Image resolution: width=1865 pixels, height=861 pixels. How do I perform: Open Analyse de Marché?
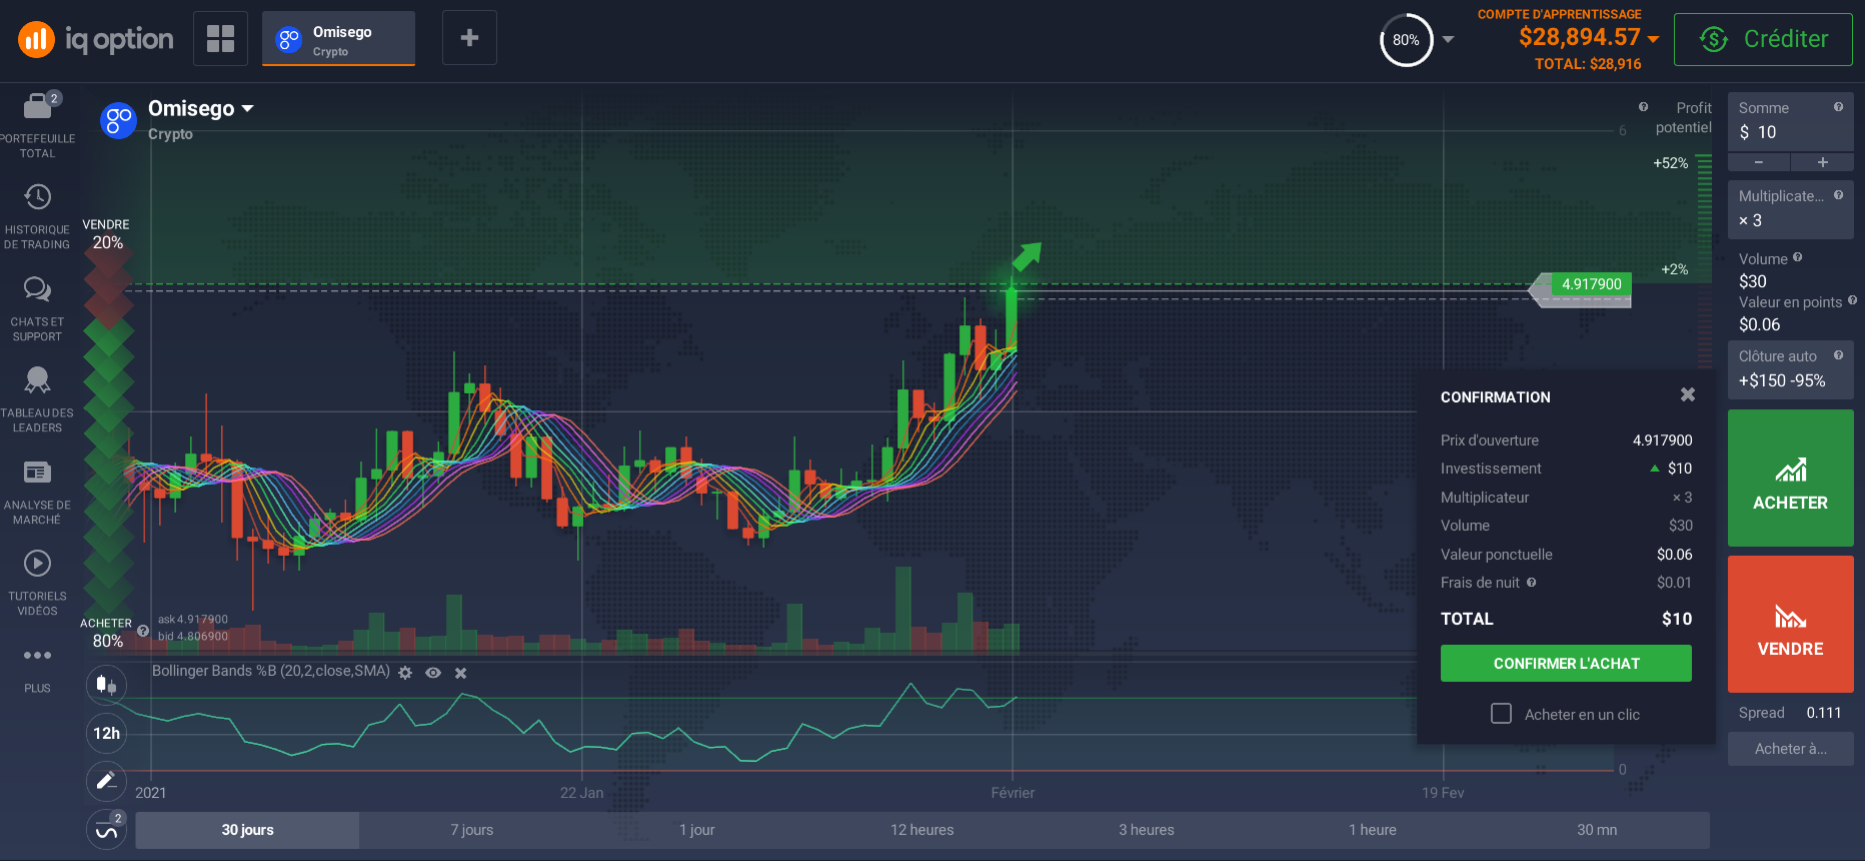click(37, 492)
